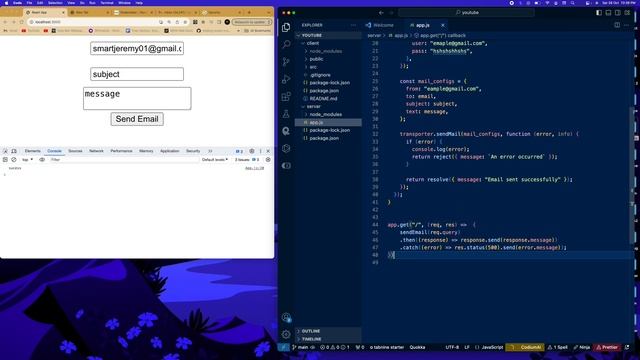Image resolution: width=640 pixels, height=360 pixels.
Task: Open the Apple menu
Action: (6, 3)
